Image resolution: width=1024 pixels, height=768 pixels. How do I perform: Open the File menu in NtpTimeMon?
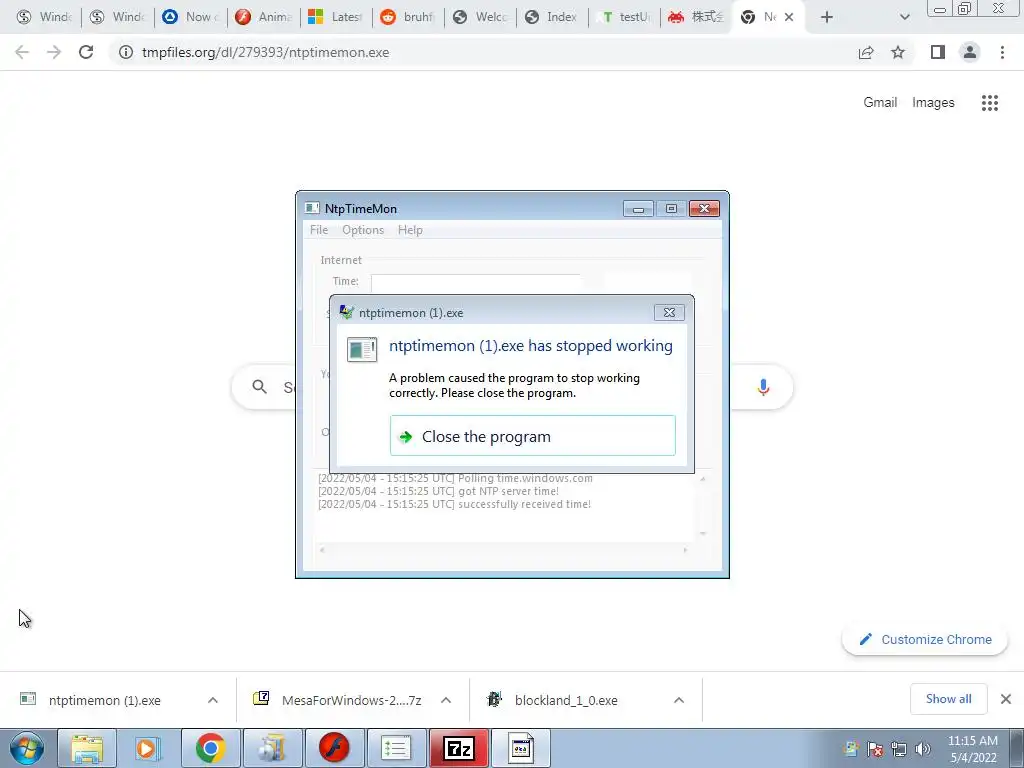pyautogui.click(x=319, y=230)
